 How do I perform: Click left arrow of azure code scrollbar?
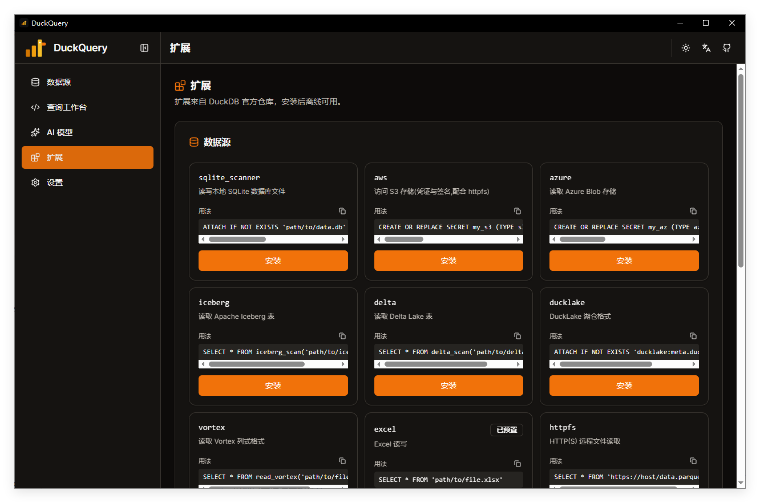coord(554,239)
